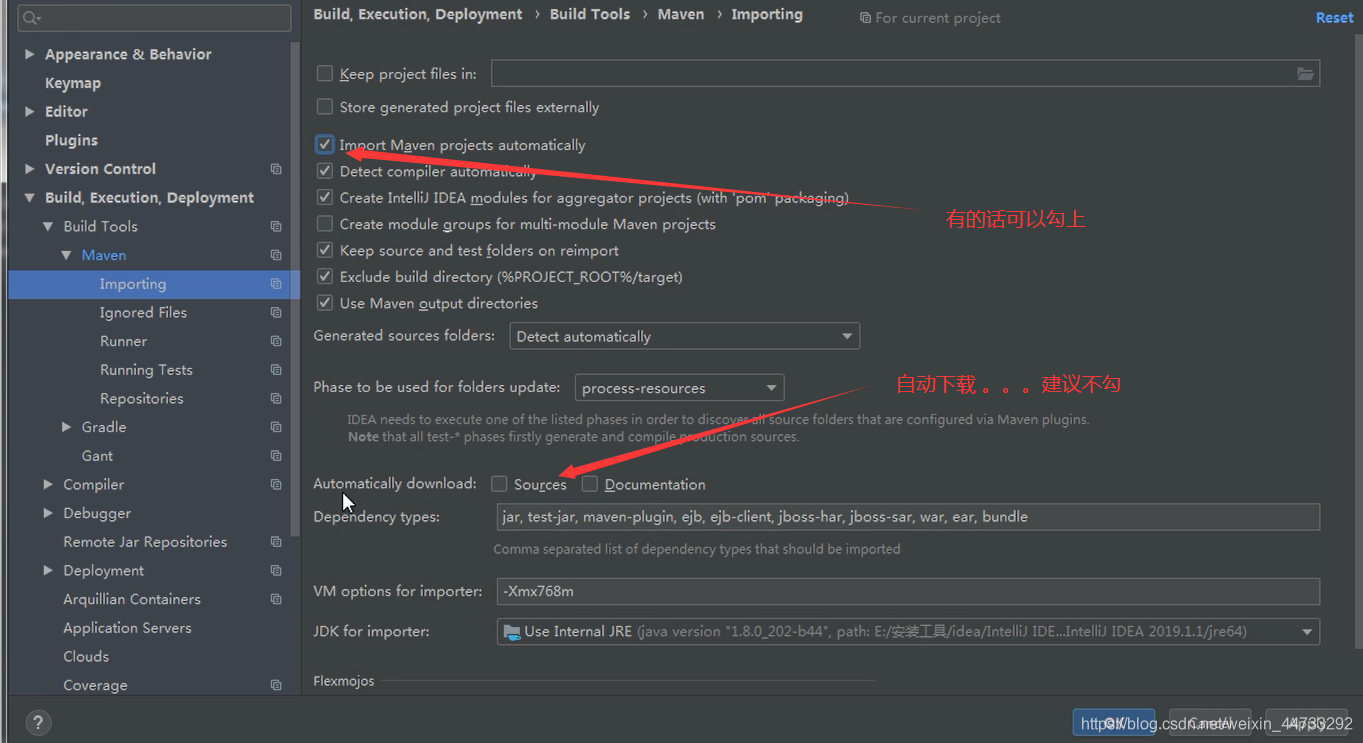
Task: Expand the Editor section
Action: click(30, 111)
